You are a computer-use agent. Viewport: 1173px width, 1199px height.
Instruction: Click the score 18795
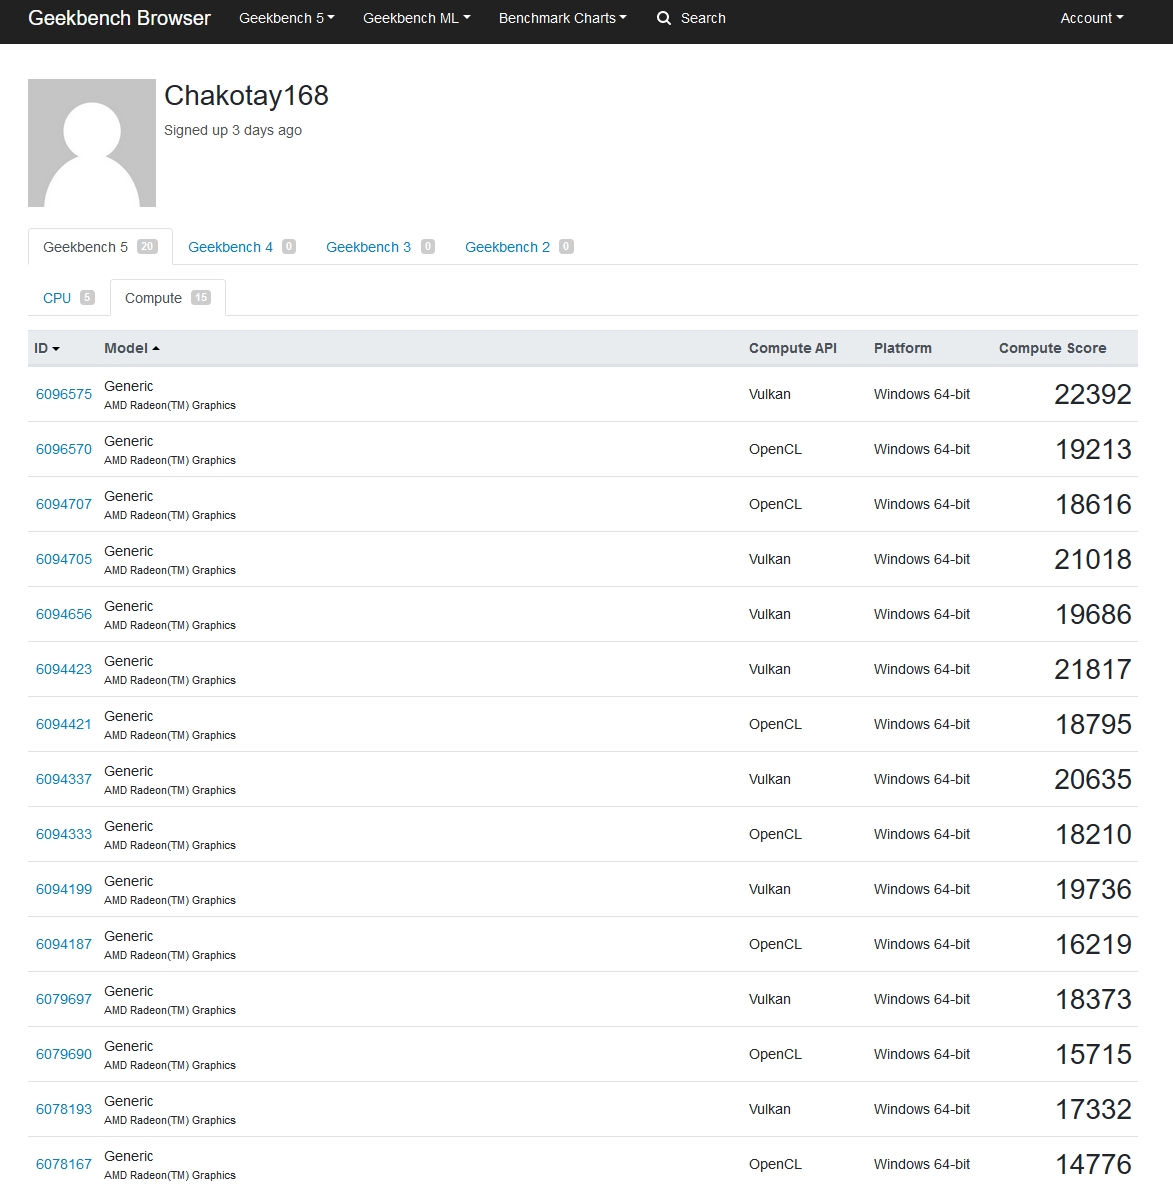[x=1093, y=725]
